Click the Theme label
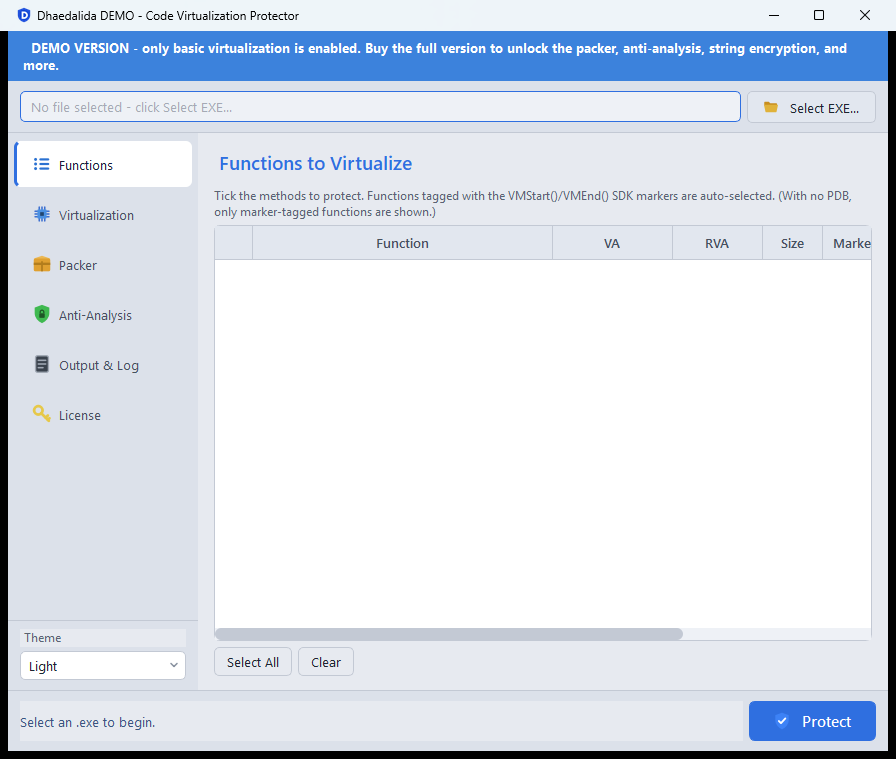Screen dimensions: 896x759 coord(43,638)
